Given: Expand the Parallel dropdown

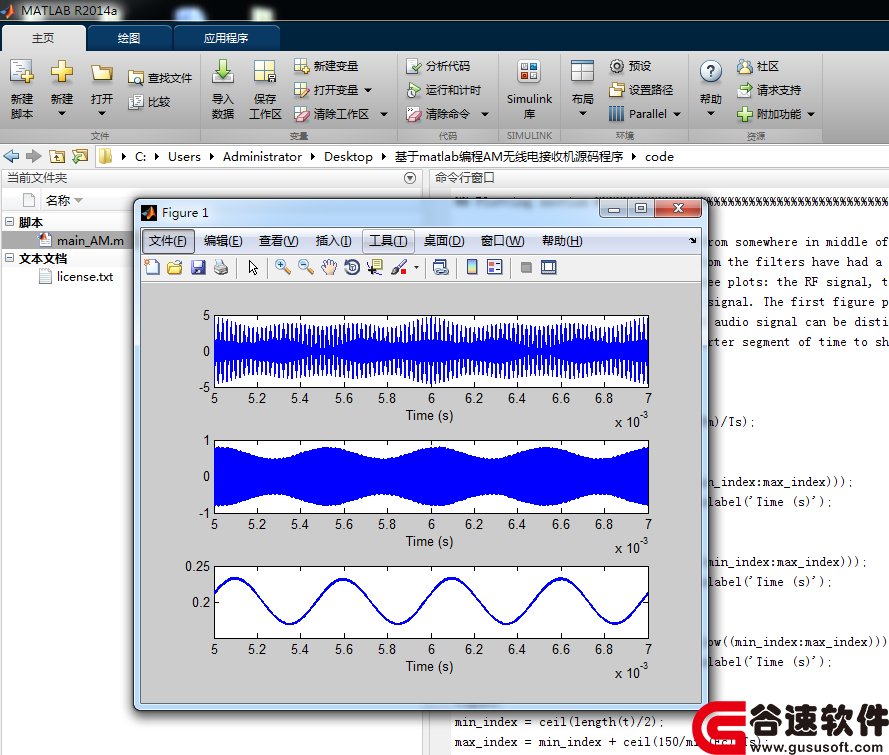Looking at the screenshot, I should click(677, 114).
